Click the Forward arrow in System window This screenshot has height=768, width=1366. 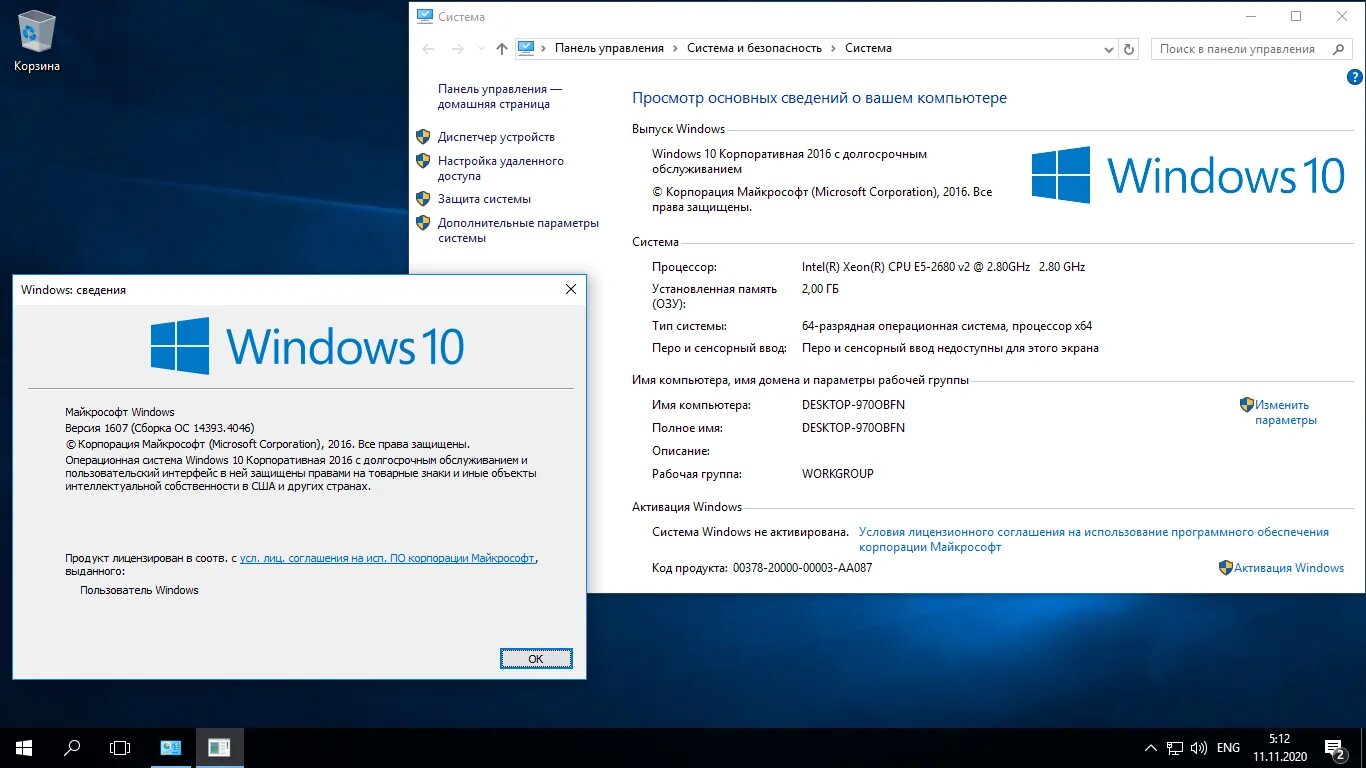click(x=458, y=48)
